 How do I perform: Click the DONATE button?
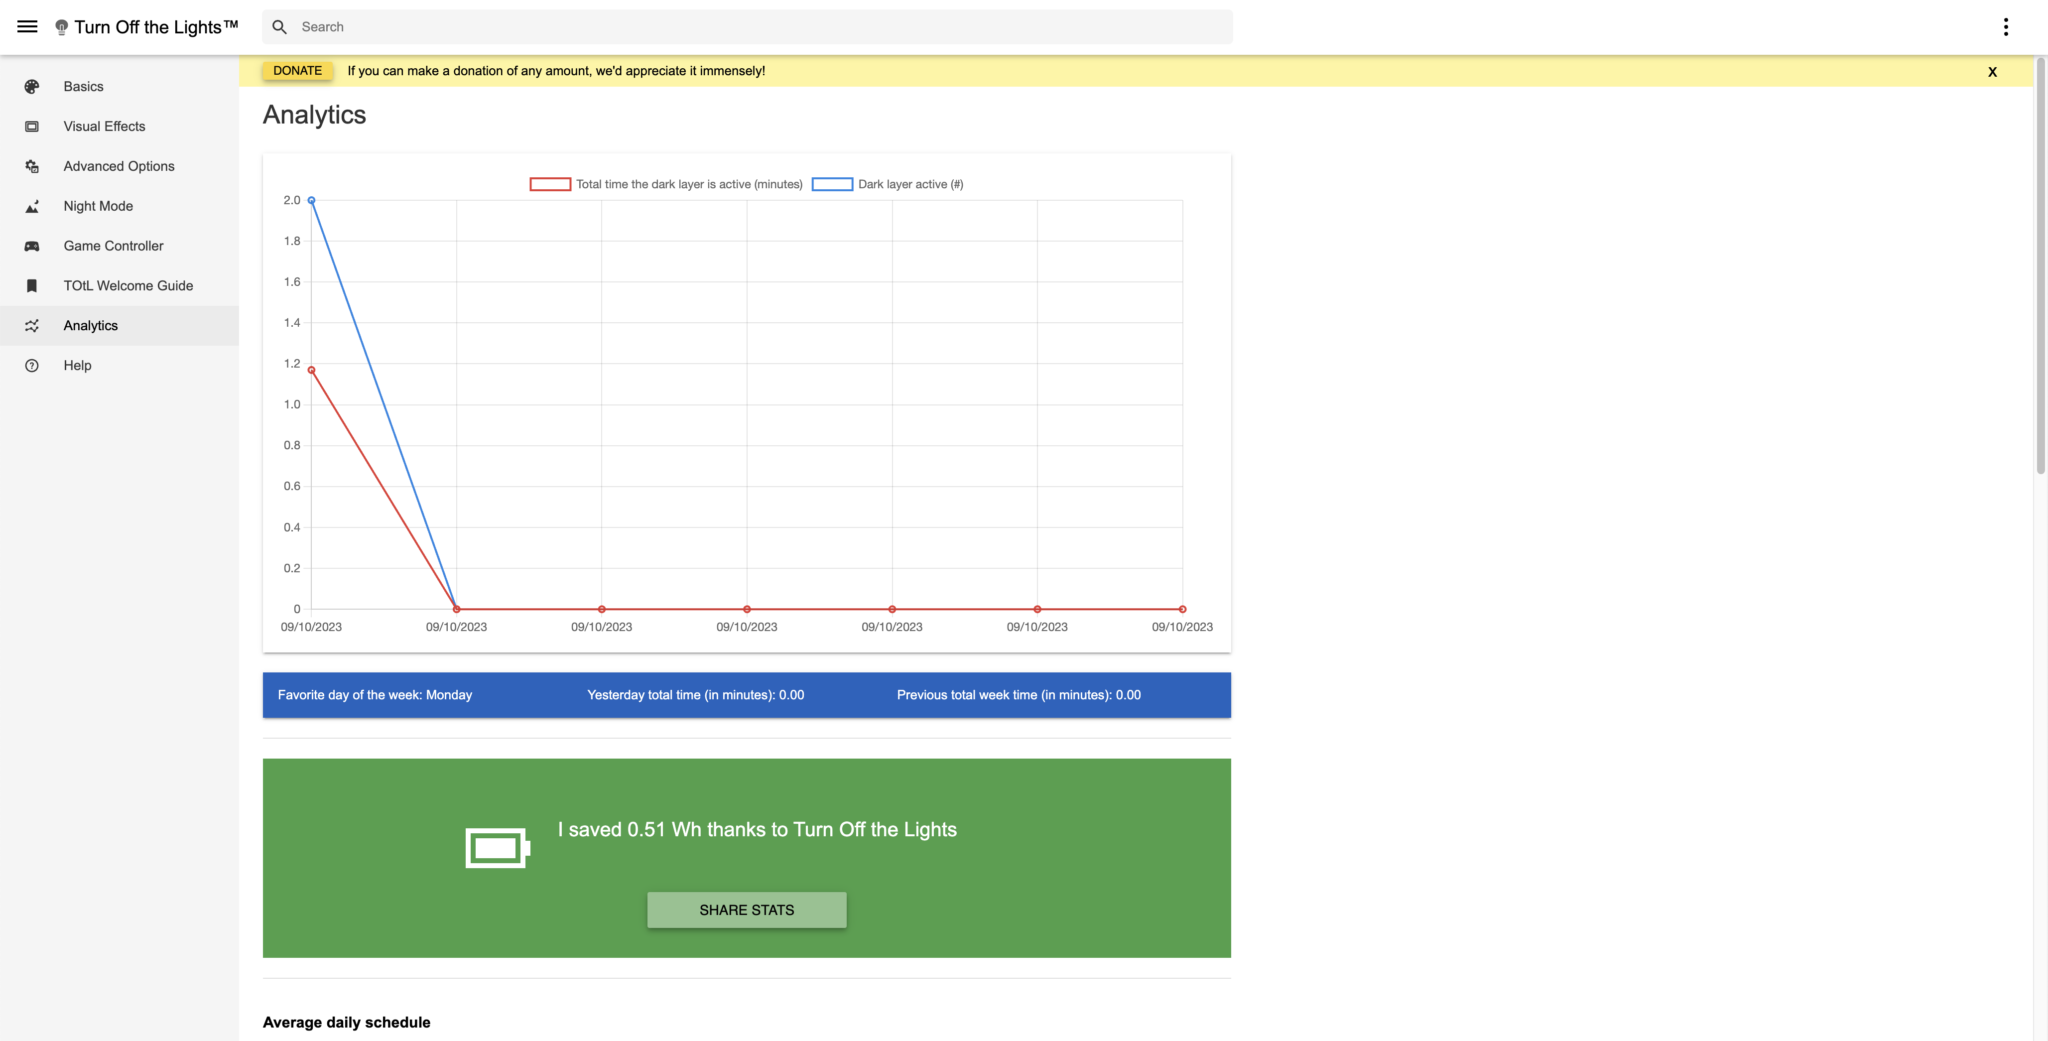pos(297,70)
